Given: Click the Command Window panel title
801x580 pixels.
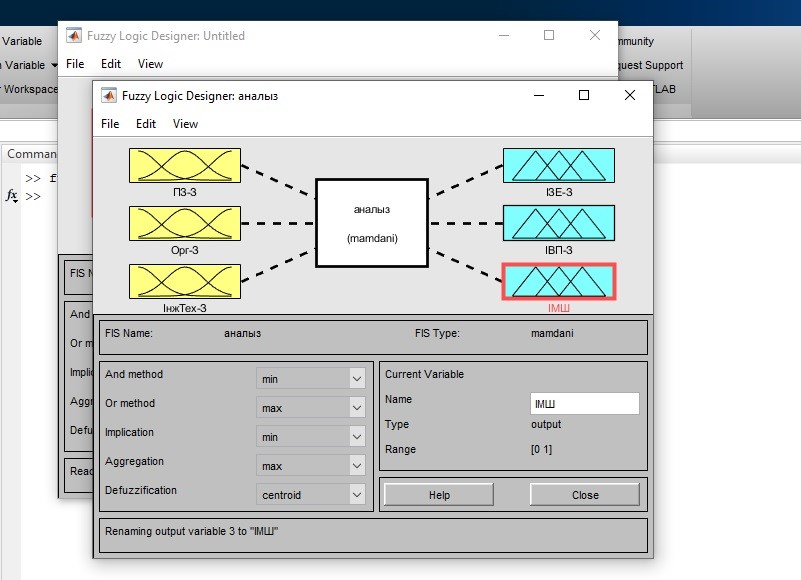Looking at the screenshot, I should click(31, 154).
